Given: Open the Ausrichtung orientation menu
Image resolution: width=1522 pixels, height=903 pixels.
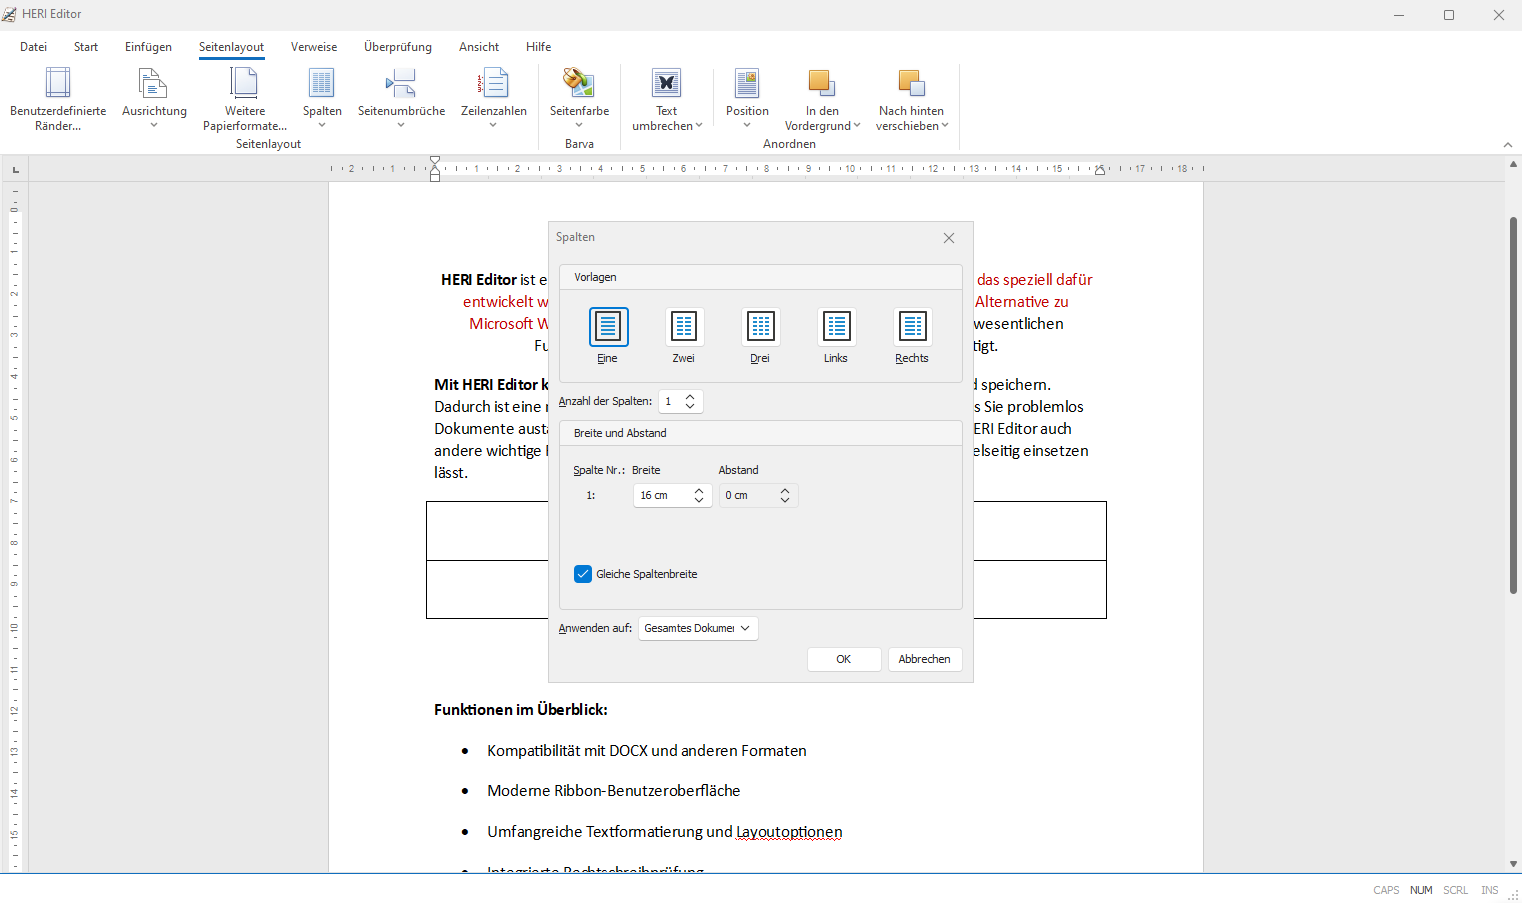Looking at the screenshot, I should [x=154, y=99].
